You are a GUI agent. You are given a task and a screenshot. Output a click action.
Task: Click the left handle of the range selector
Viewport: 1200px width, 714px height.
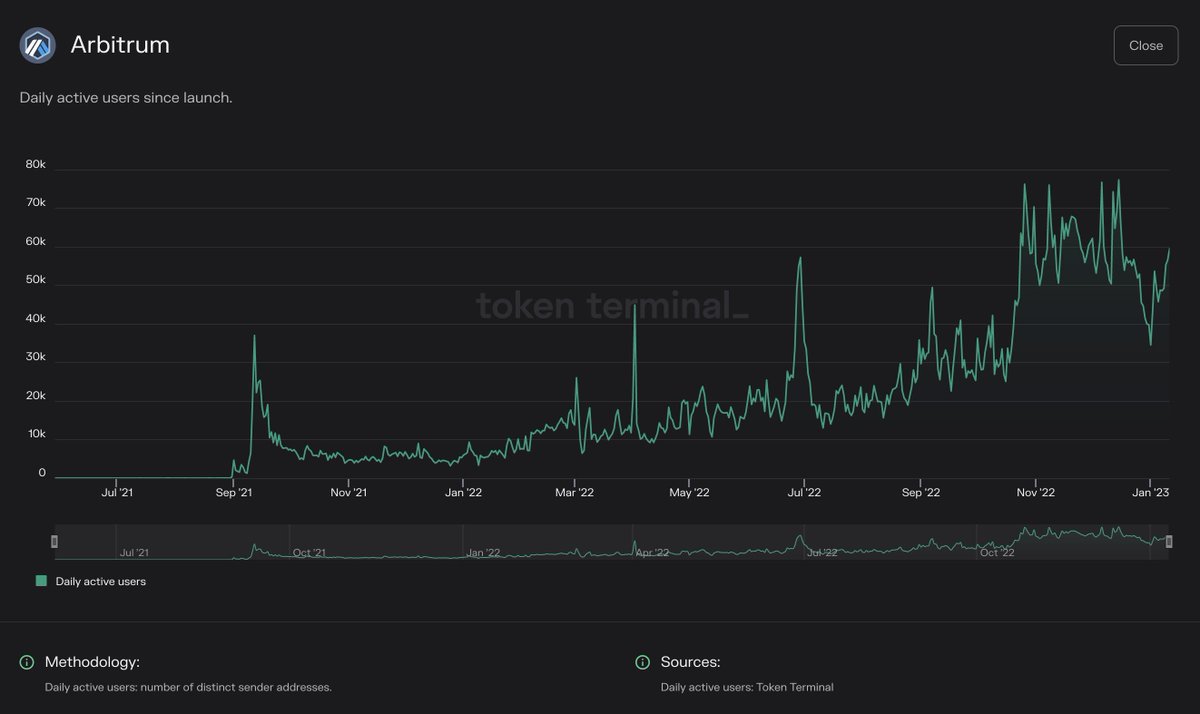click(x=55, y=541)
